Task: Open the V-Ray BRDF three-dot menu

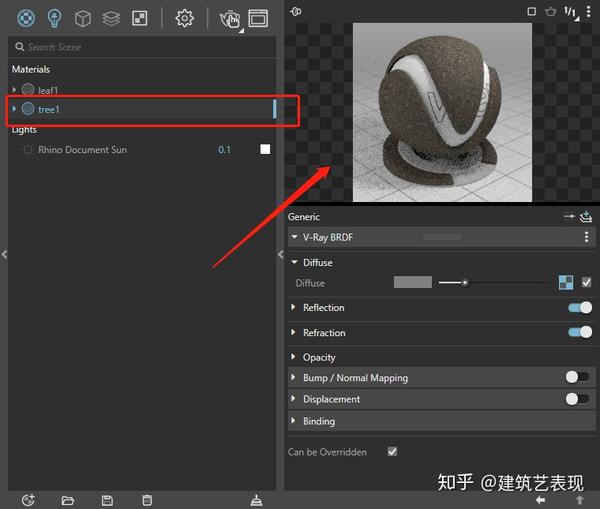Action: tap(586, 237)
